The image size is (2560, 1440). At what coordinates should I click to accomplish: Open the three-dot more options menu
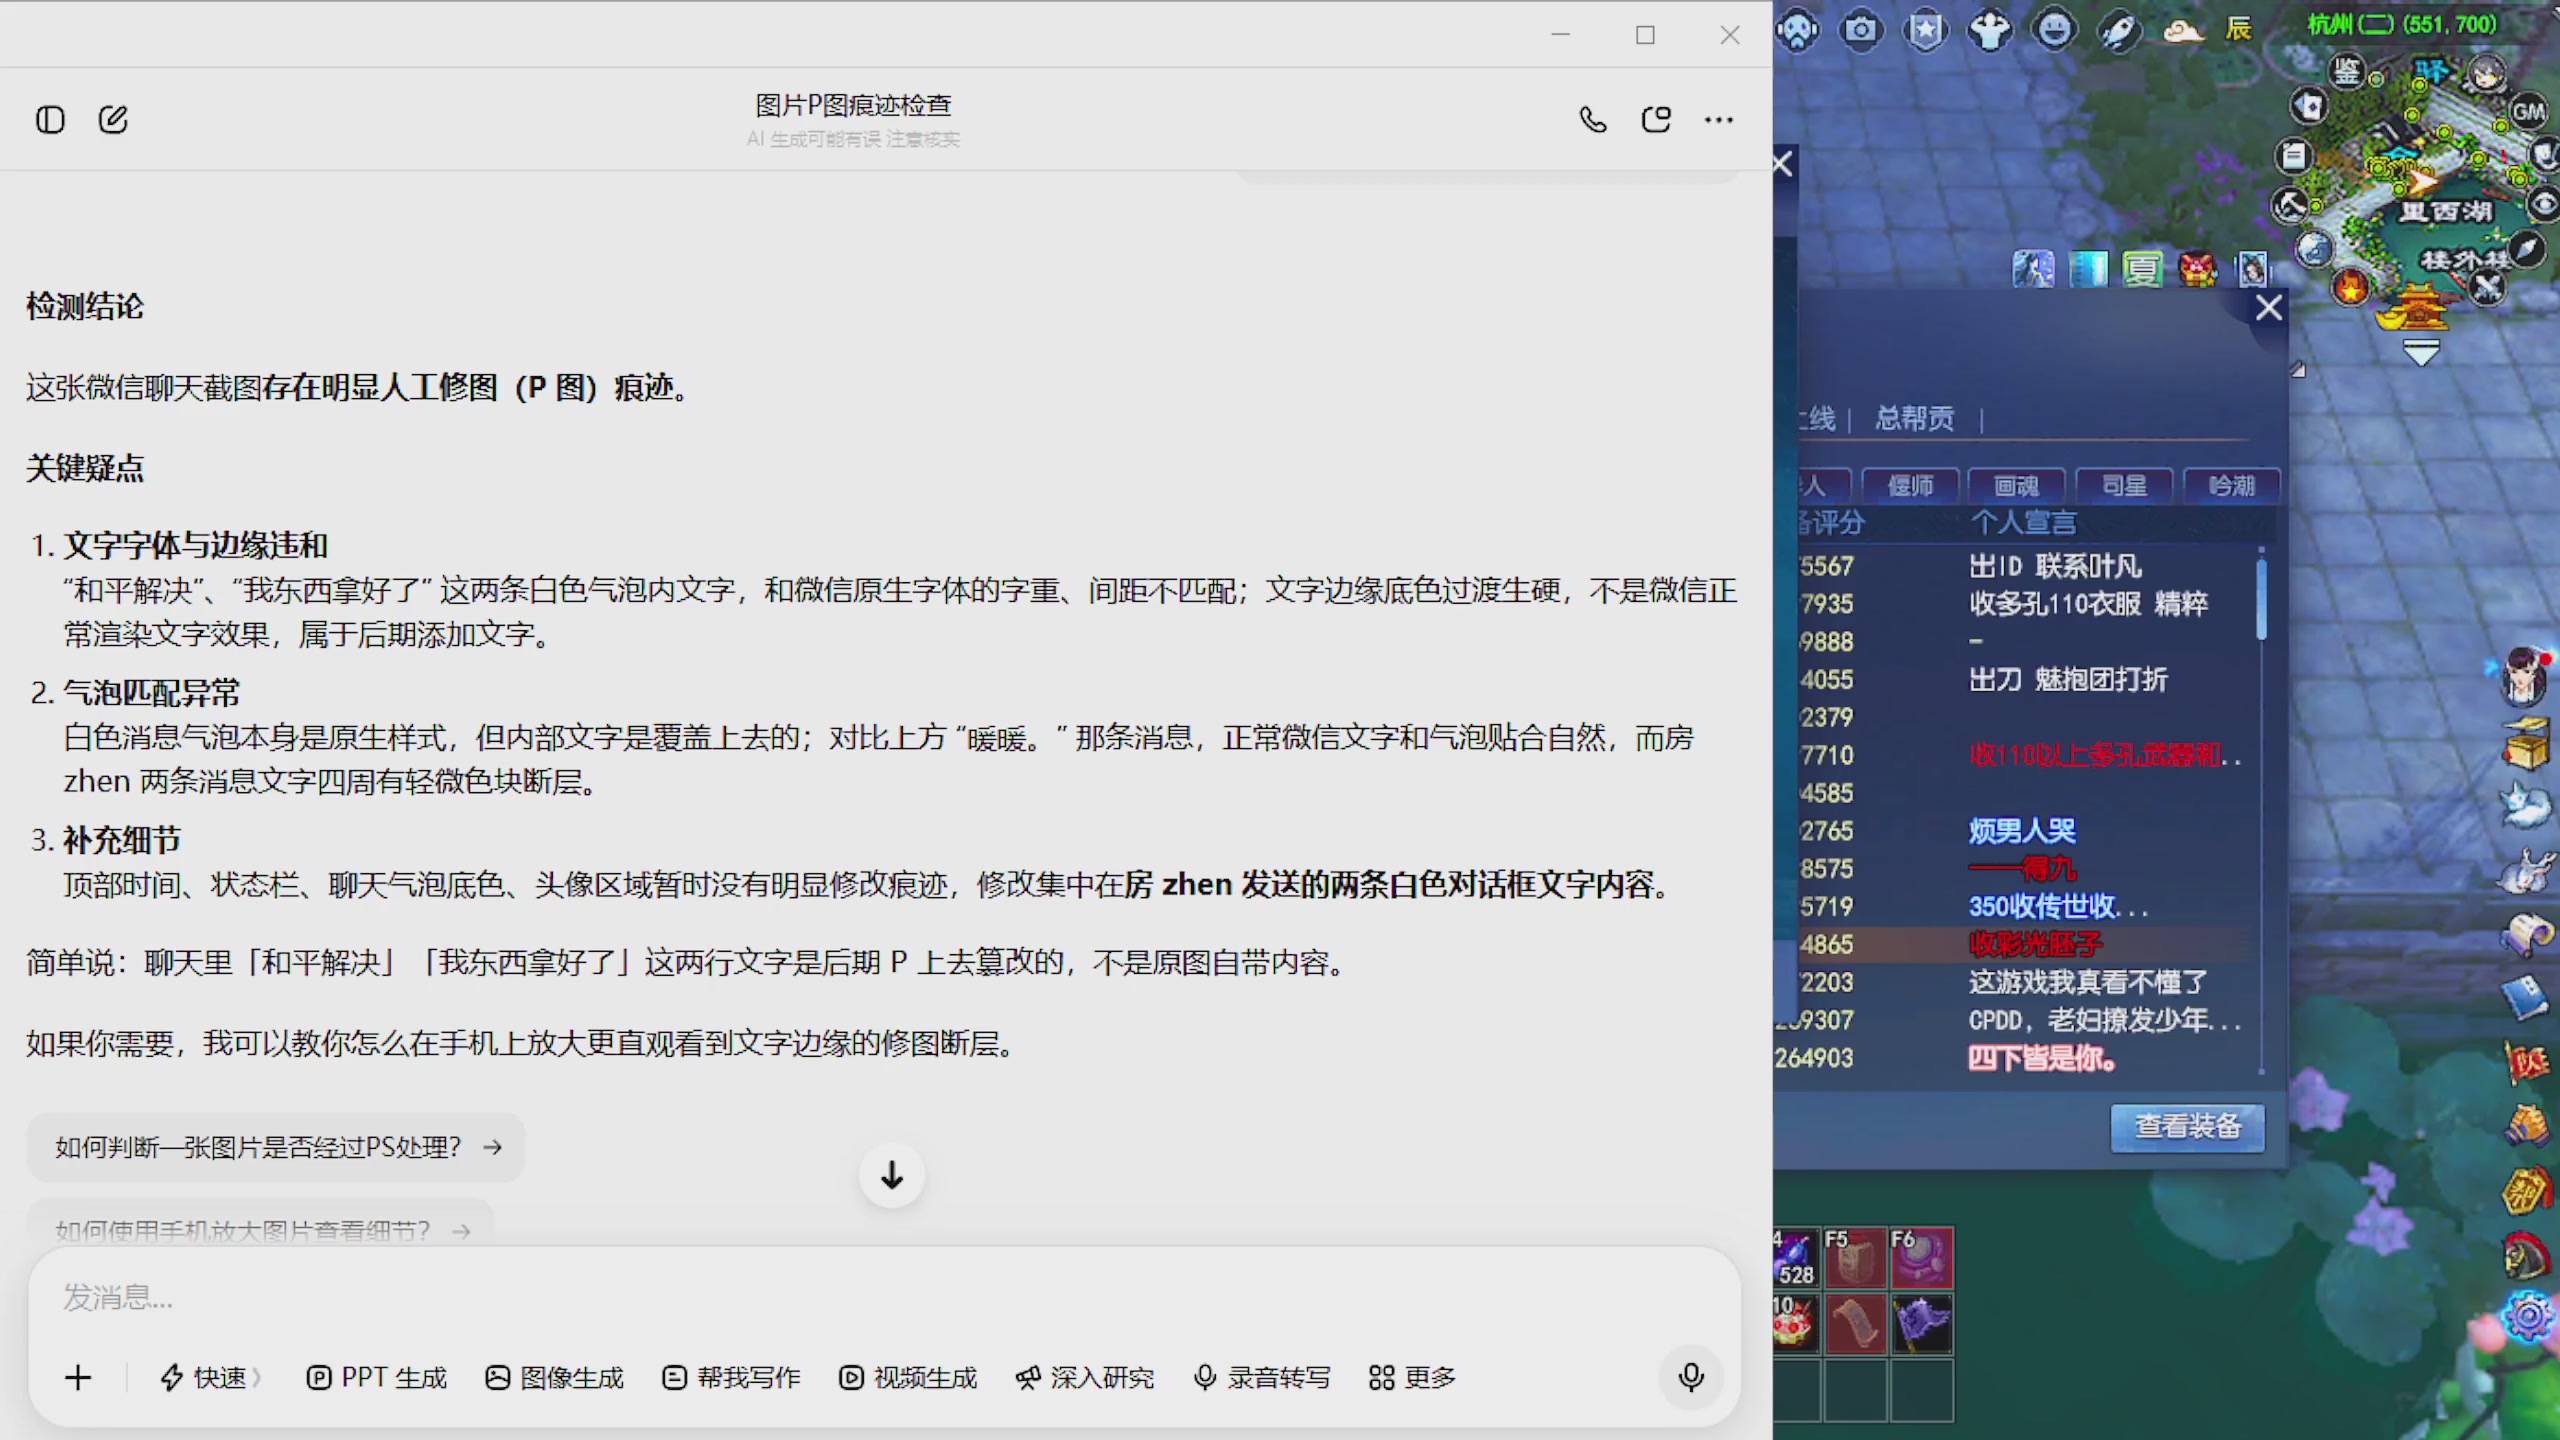pyautogui.click(x=1719, y=120)
